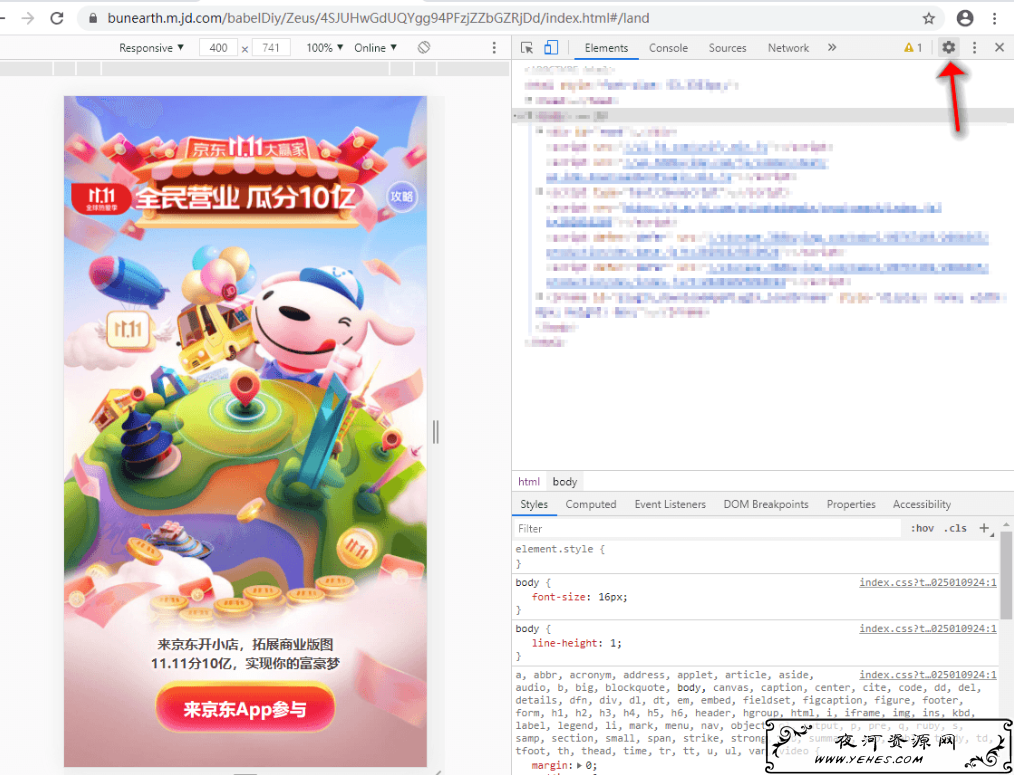Open the DevTools settings gear
This screenshot has height=775, width=1014.
click(948, 47)
